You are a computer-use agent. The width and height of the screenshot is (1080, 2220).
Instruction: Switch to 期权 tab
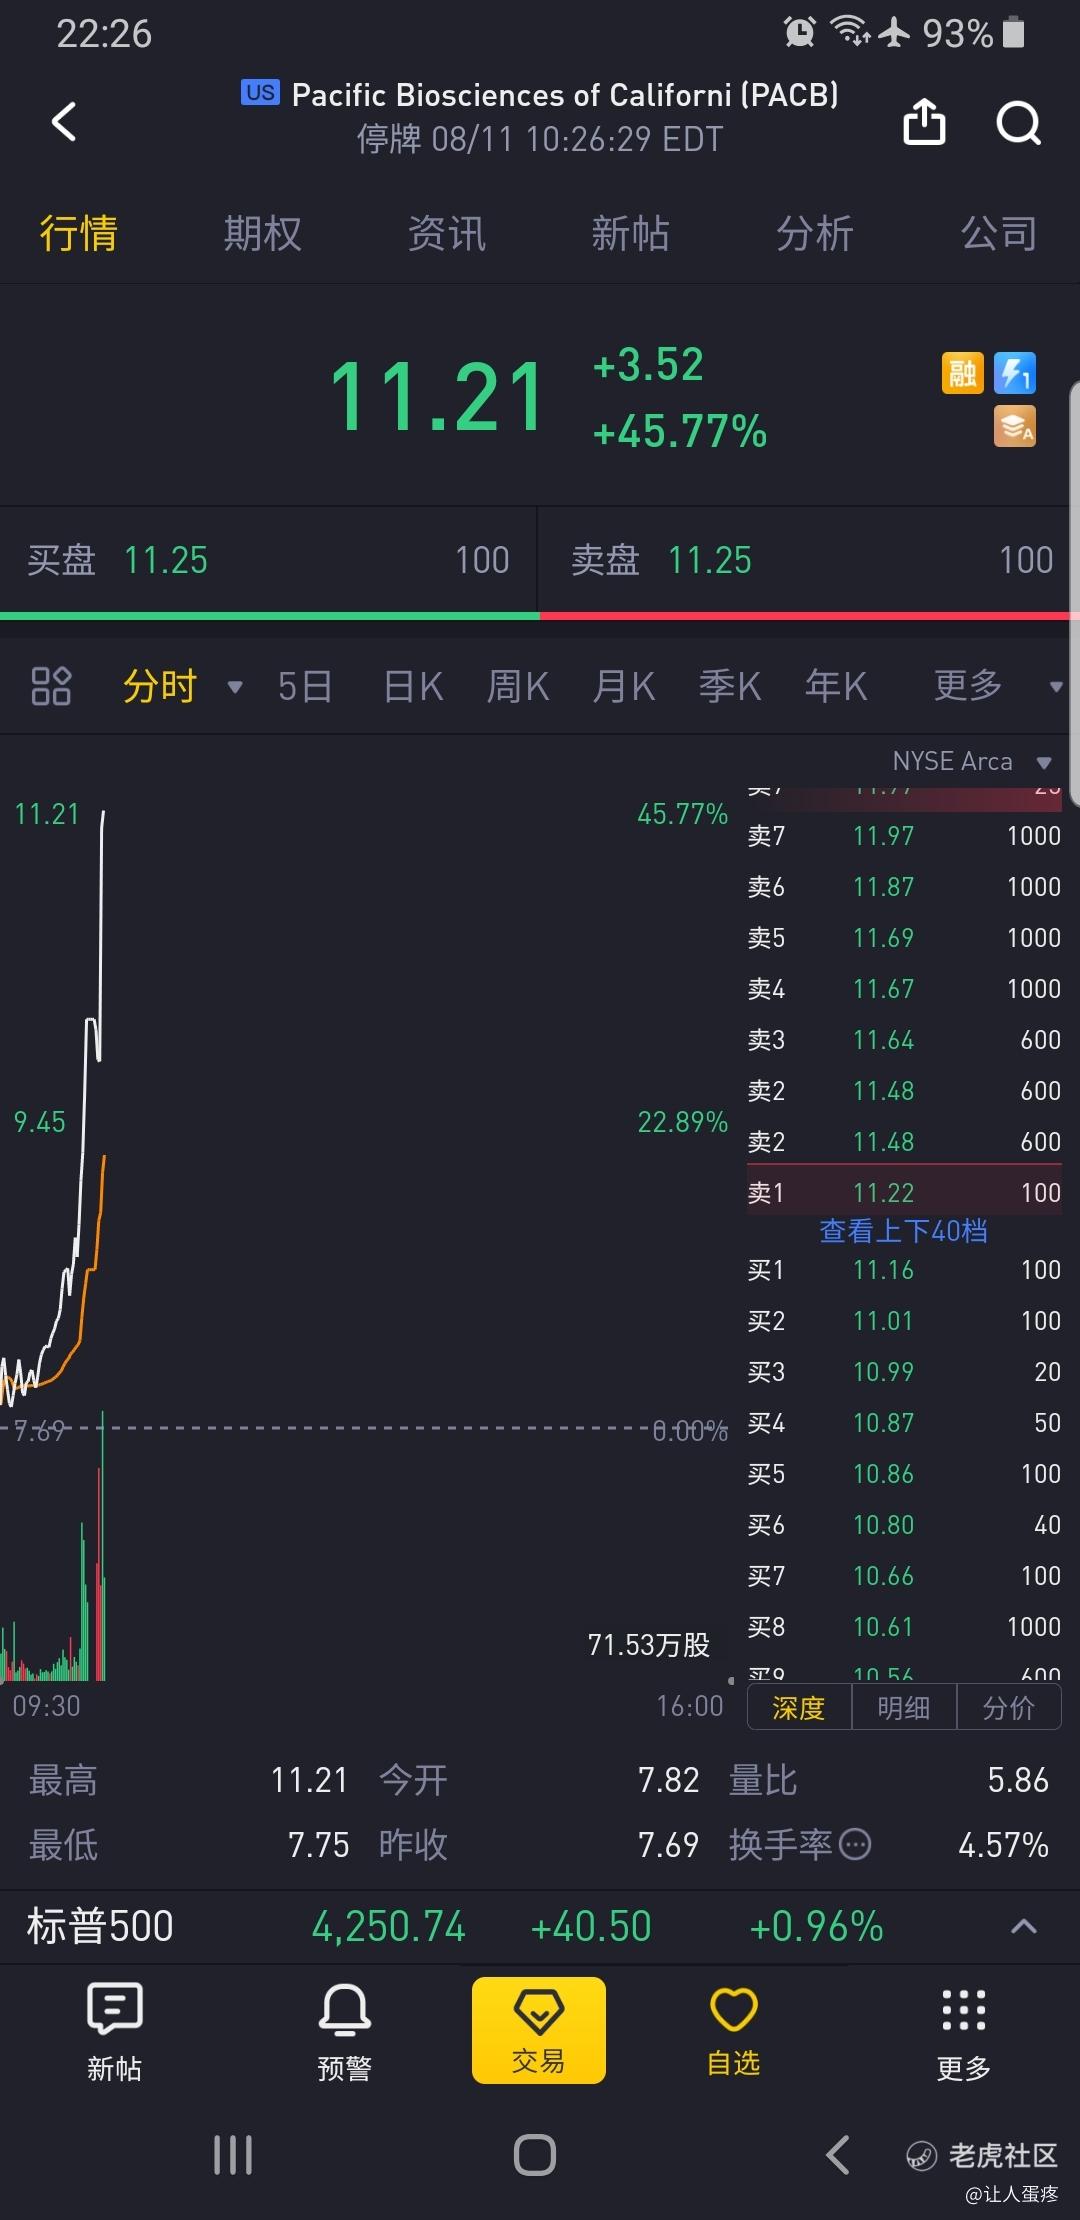(262, 233)
